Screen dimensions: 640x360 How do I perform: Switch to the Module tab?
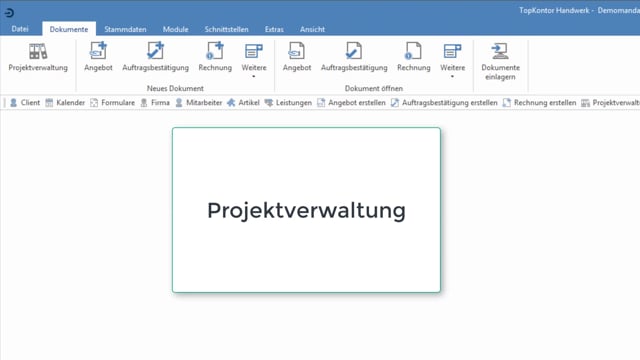pyautogui.click(x=176, y=29)
